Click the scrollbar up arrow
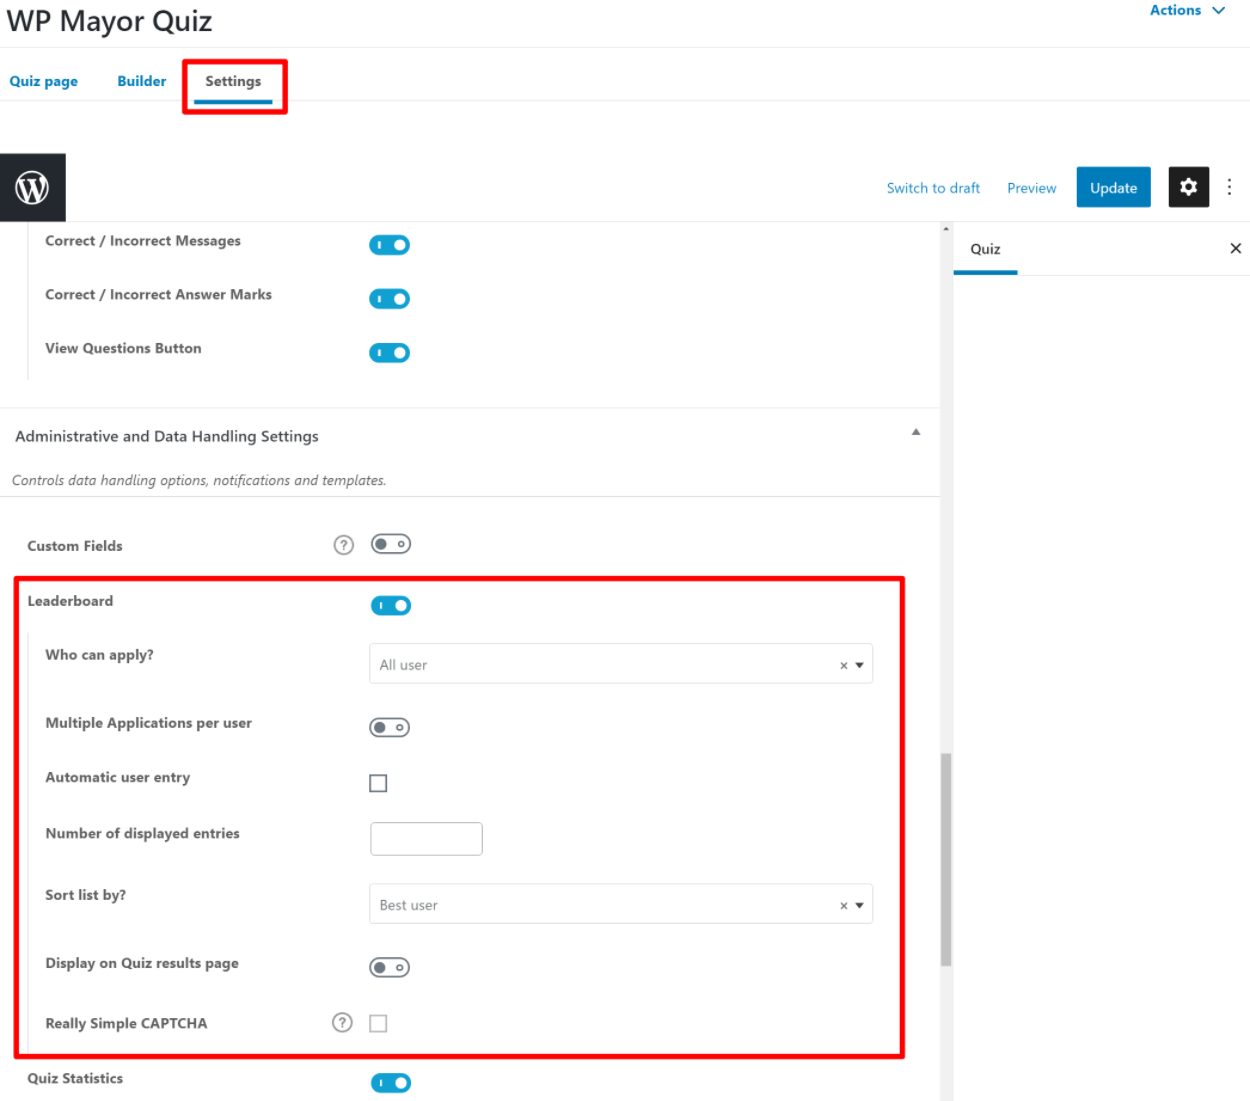 946,230
